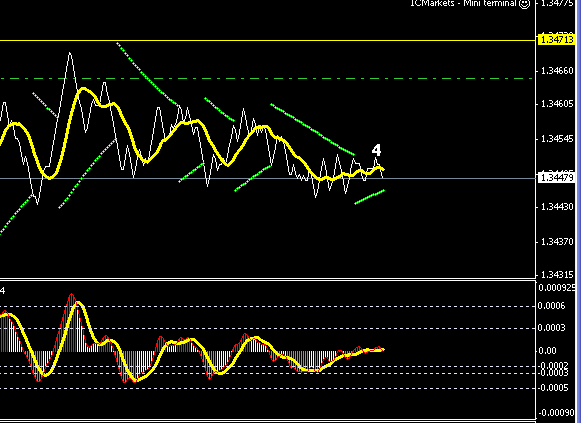This screenshot has width=581, height=423.
Task: Select the gray current bid price line
Action: tap(268, 179)
